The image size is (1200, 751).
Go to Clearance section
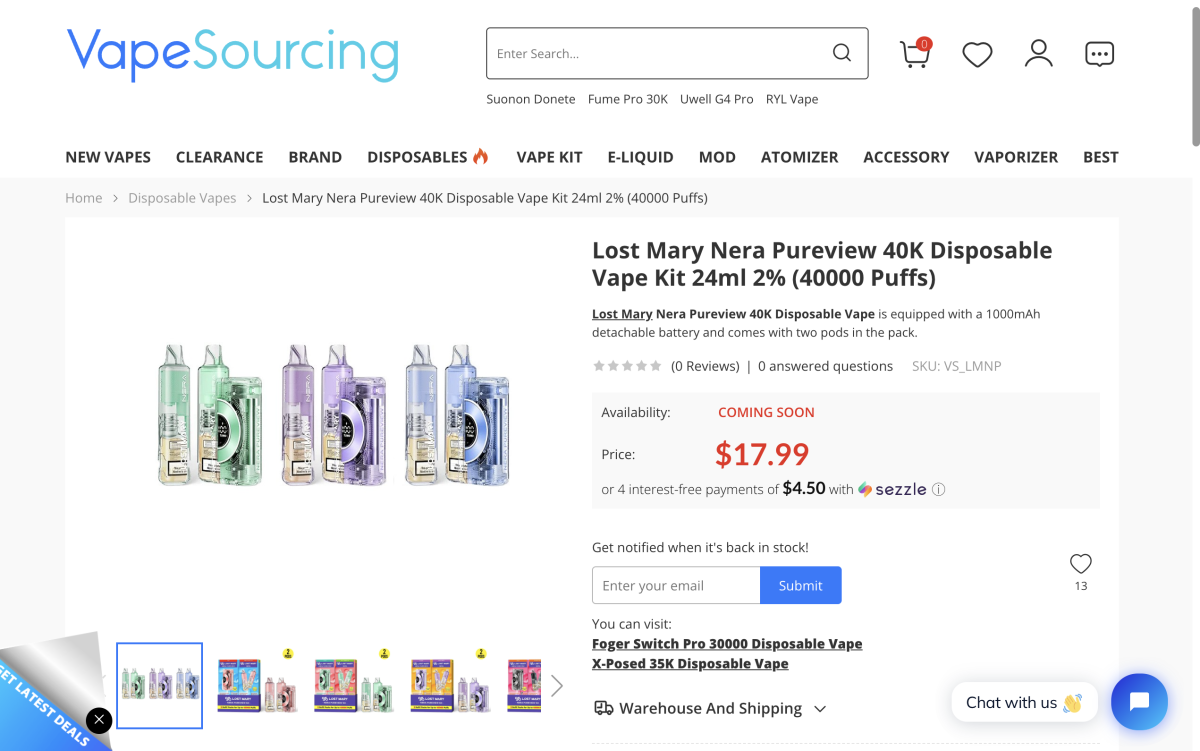point(219,157)
